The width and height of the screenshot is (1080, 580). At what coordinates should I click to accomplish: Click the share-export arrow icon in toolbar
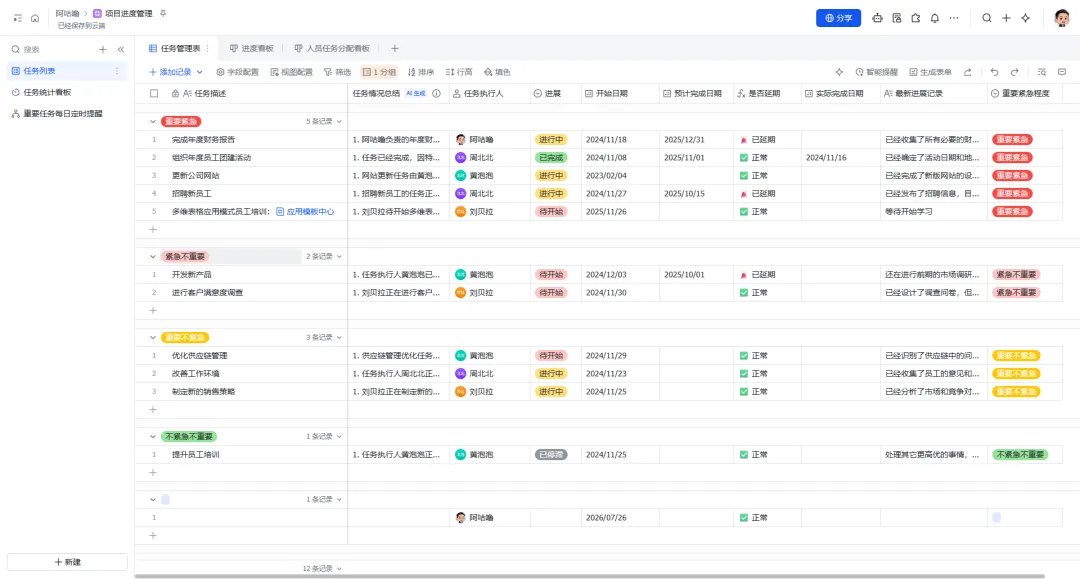(968, 72)
